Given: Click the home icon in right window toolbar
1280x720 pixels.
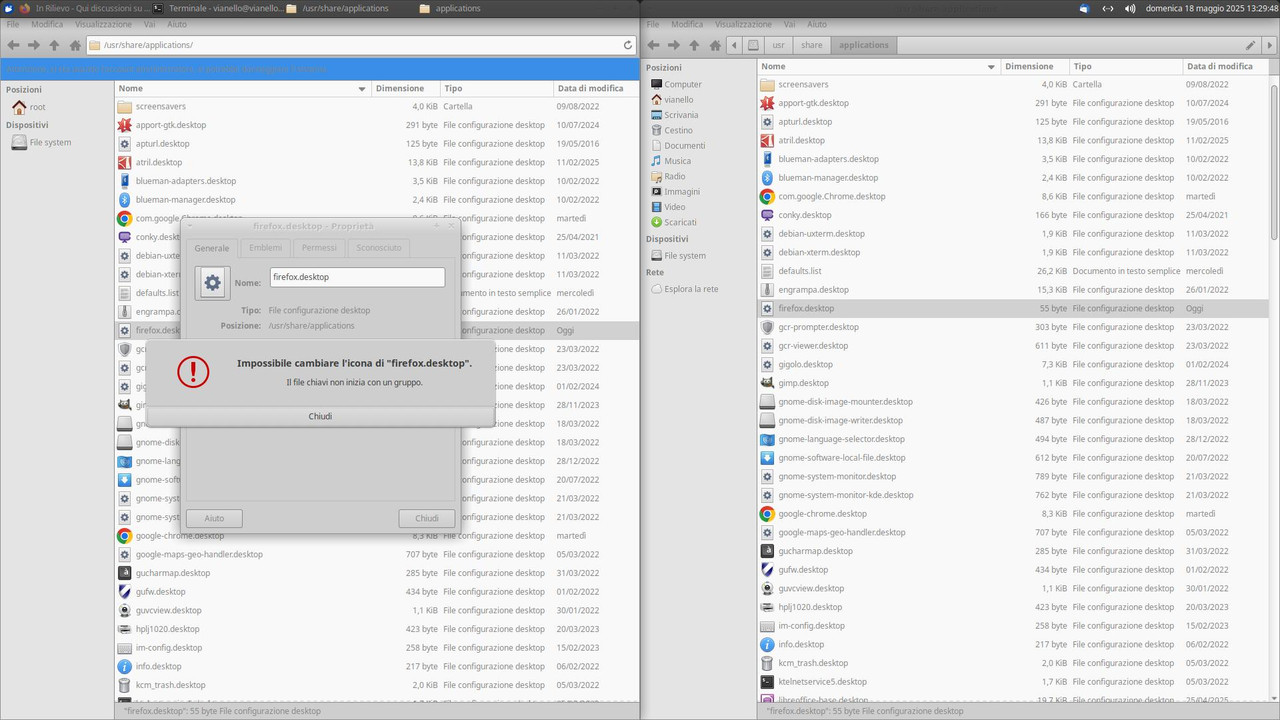Looking at the screenshot, I should pos(715,45).
